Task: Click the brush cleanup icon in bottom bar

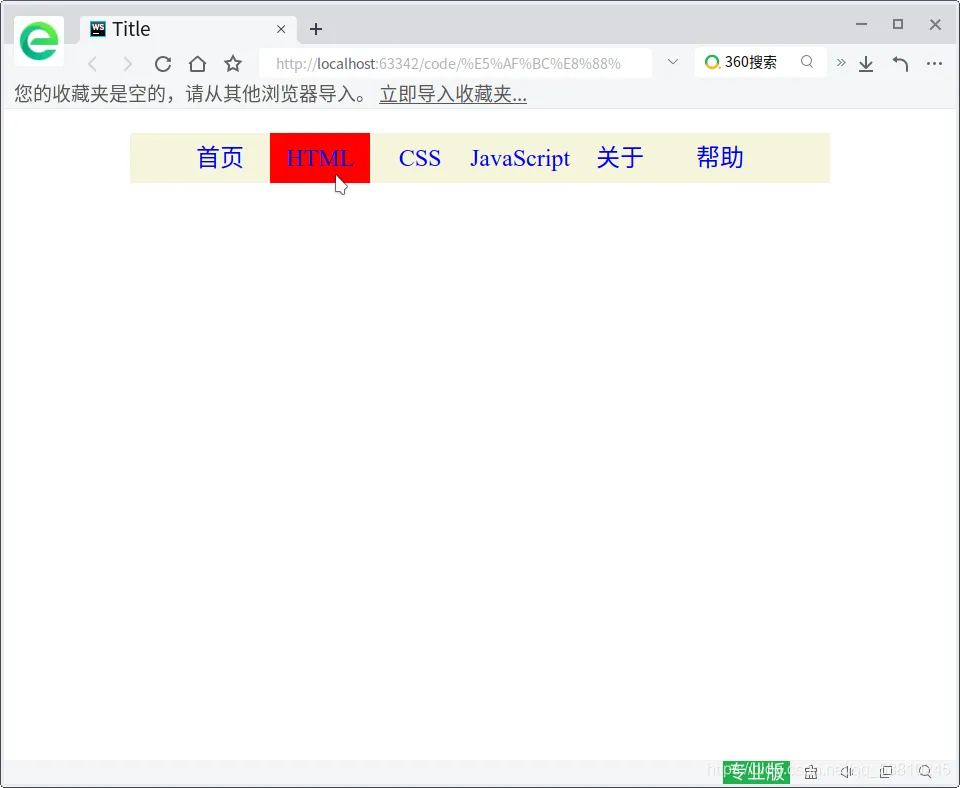Action: [810, 772]
